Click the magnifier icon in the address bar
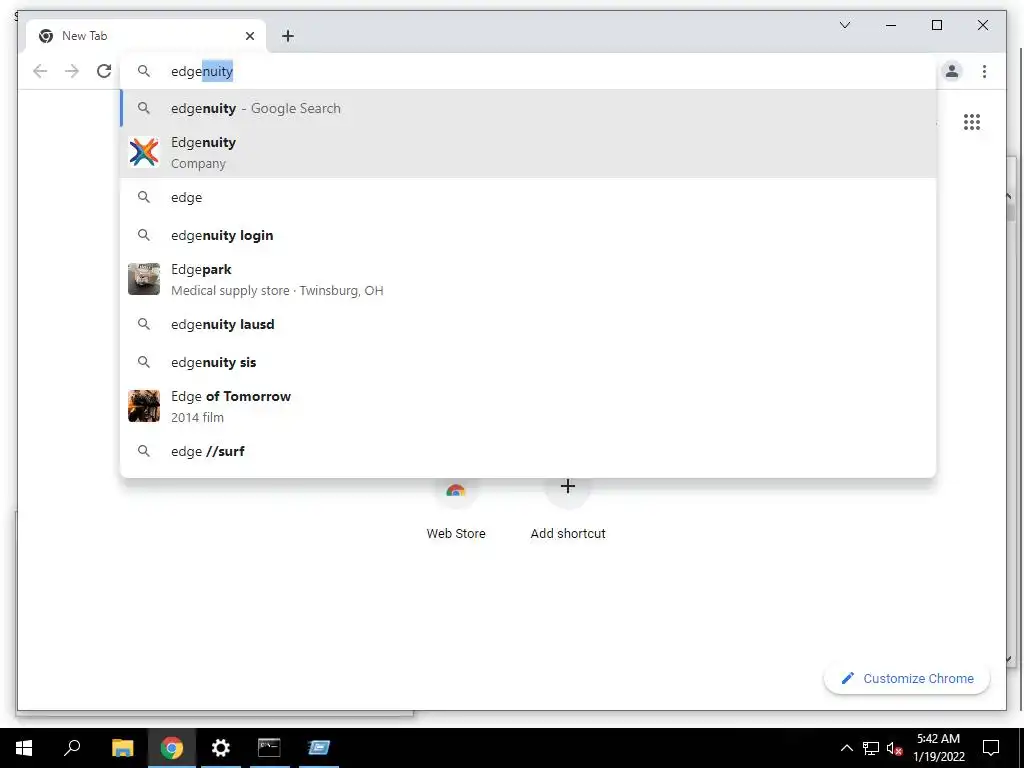The width and height of the screenshot is (1024, 768). tap(144, 71)
